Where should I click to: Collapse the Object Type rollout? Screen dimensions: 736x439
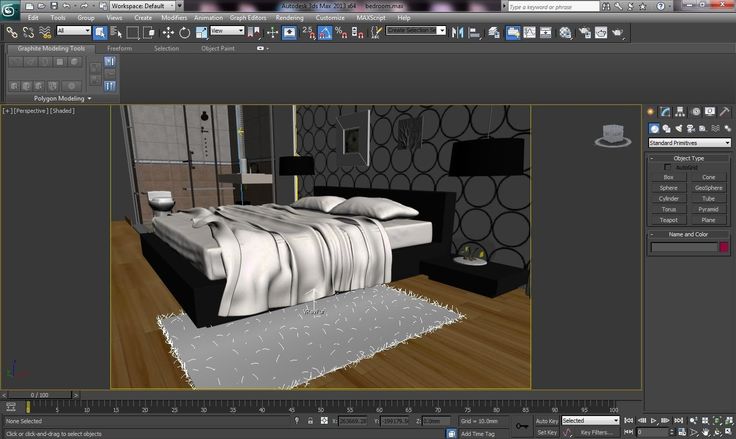pos(689,158)
